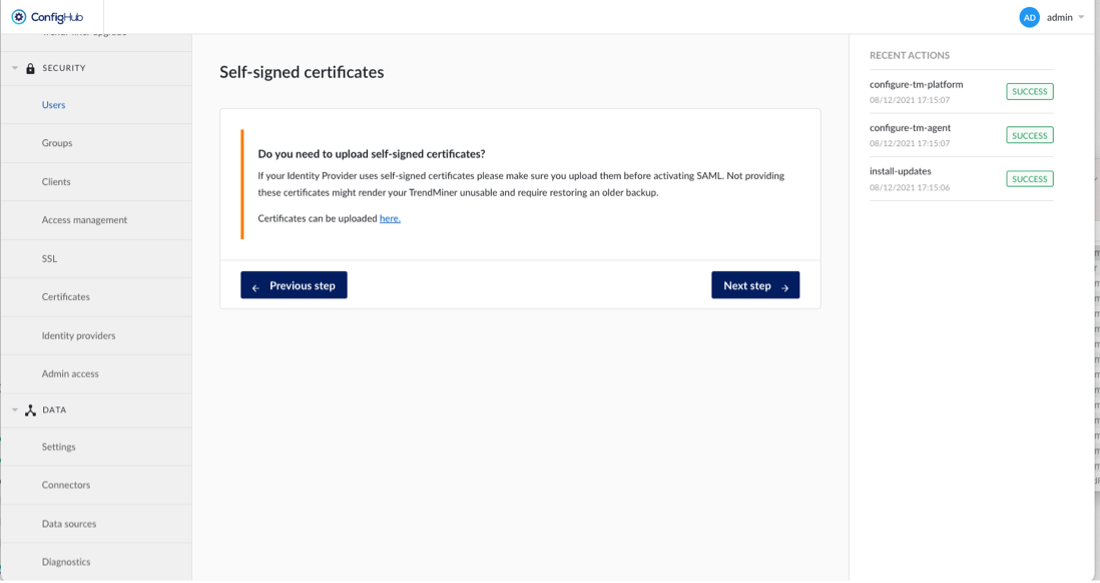
Task: Follow the 'here.' certificate upload link
Action: pyautogui.click(x=390, y=218)
